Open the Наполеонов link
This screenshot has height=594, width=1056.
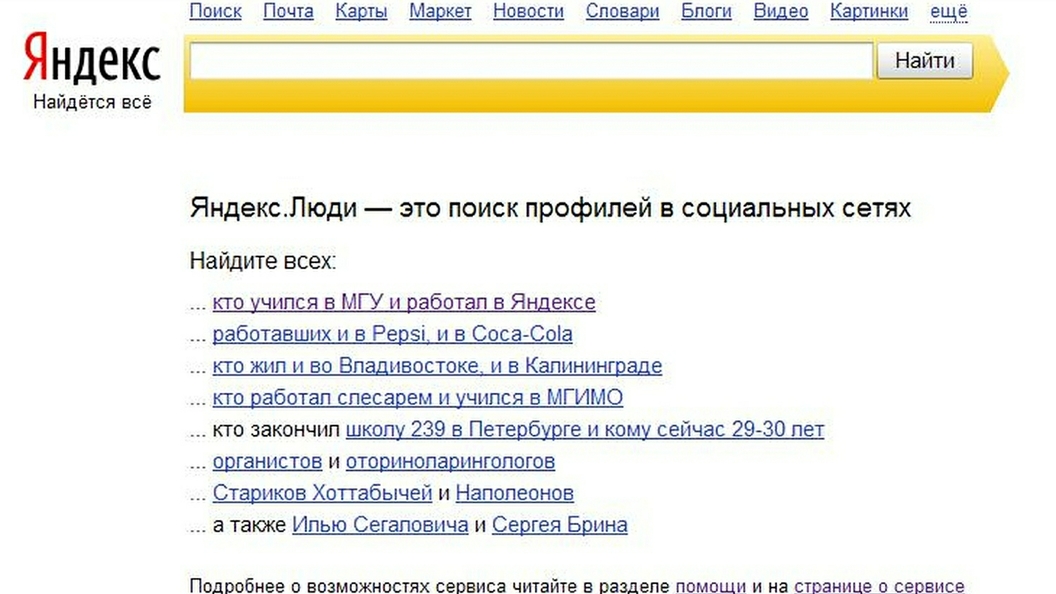tap(515, 493)
